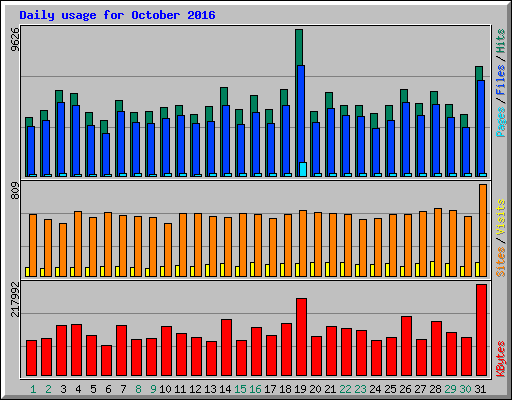Viewport: 512px width, 400px height.
Task: Click day label 21 on the x-axis
Action: pyautogui.click(x=330, y=389)
